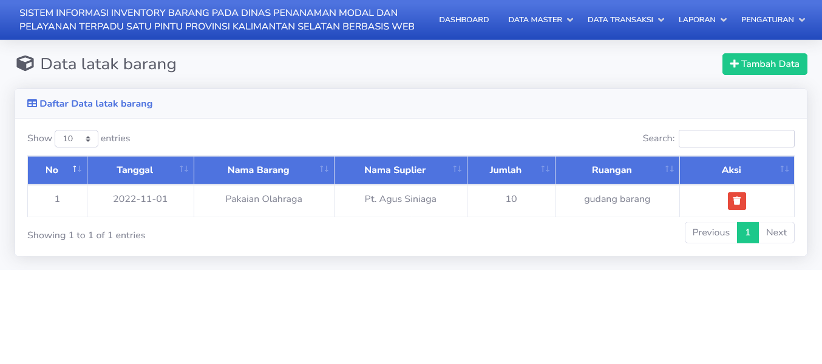Click the Jumlah value 10 cell
Screen dimensions: 822x364
click(x=511, y=199)
